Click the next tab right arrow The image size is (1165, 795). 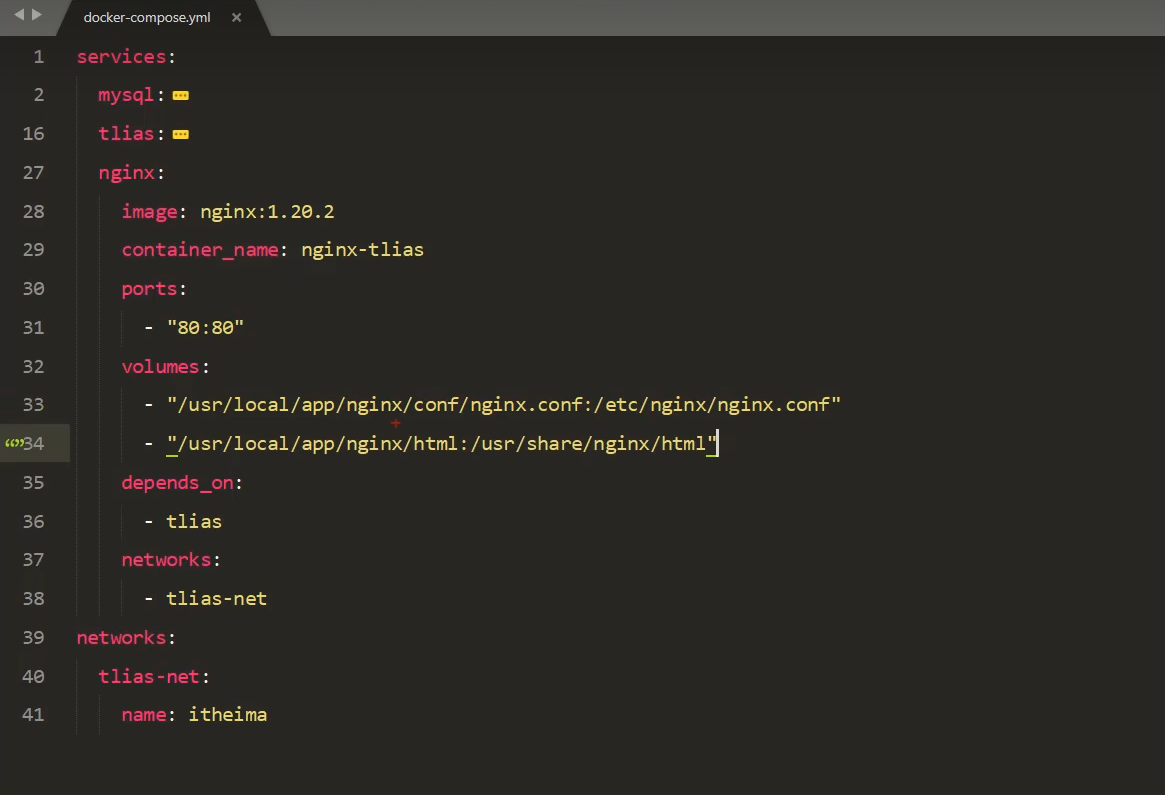(x=36, y=14)
